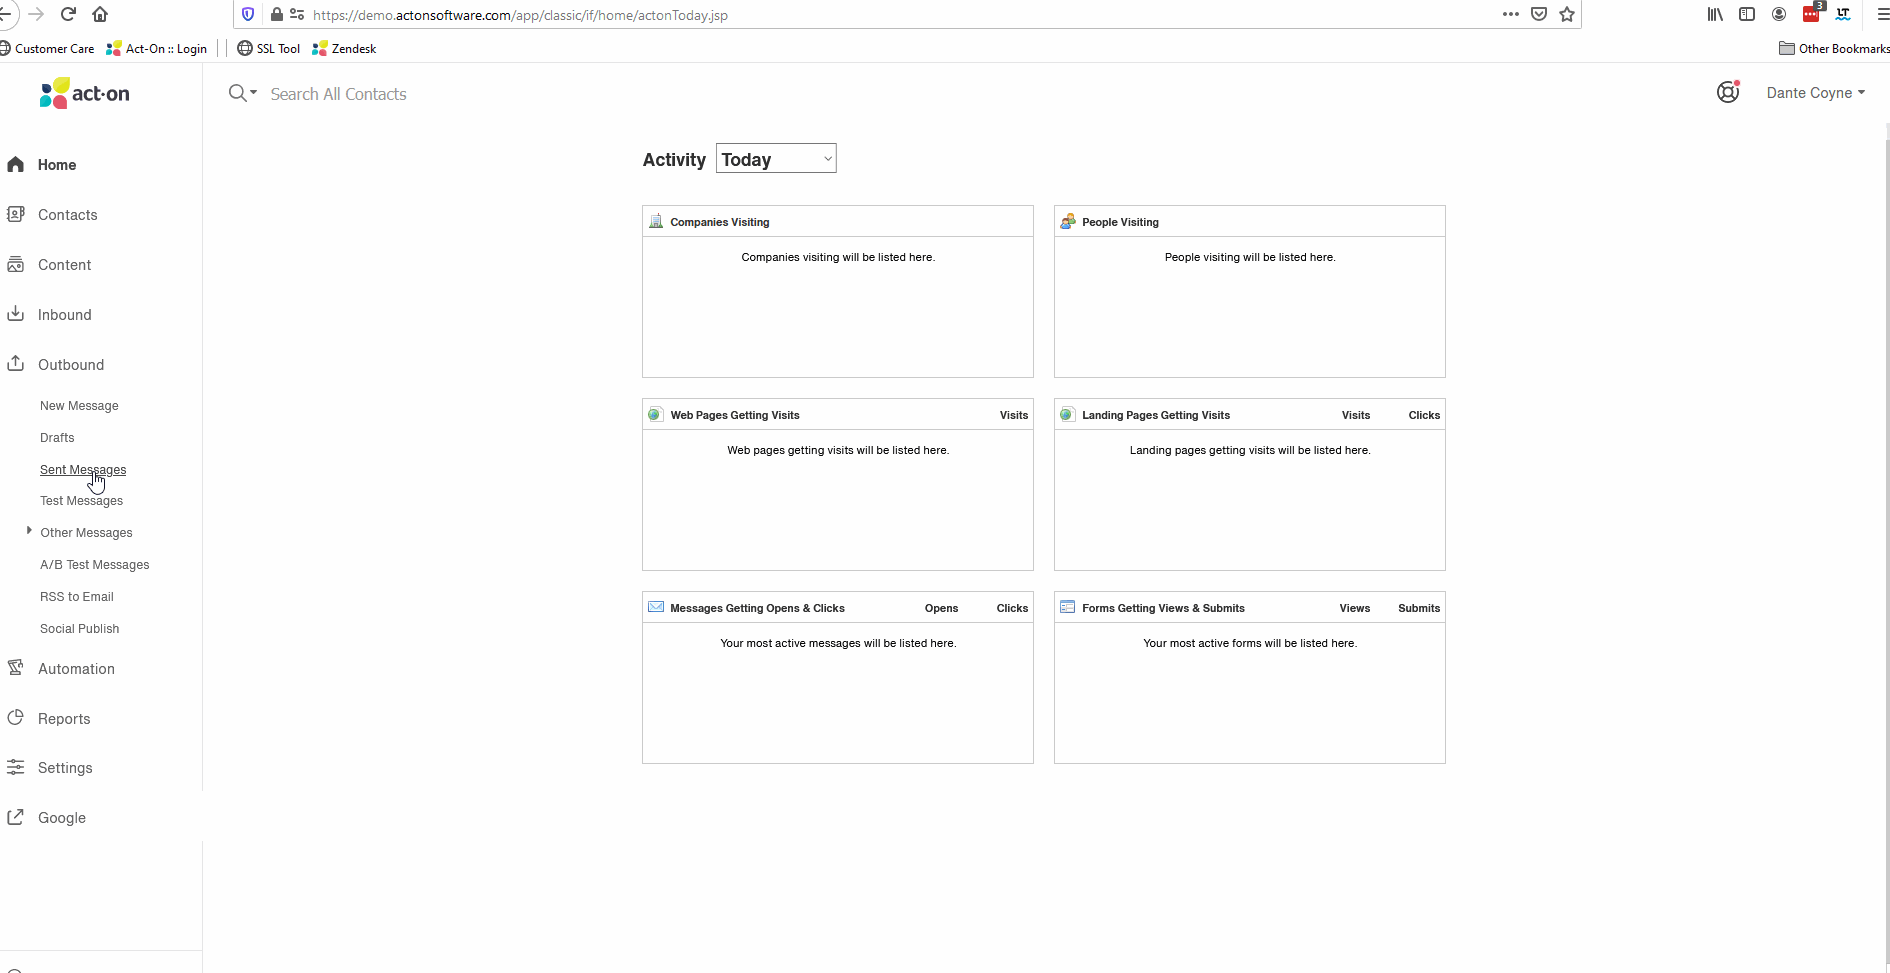This screenshot has width=1890, height=973.
Task: Open Act-On Login bookmark
Action: [x=157, y=48]
